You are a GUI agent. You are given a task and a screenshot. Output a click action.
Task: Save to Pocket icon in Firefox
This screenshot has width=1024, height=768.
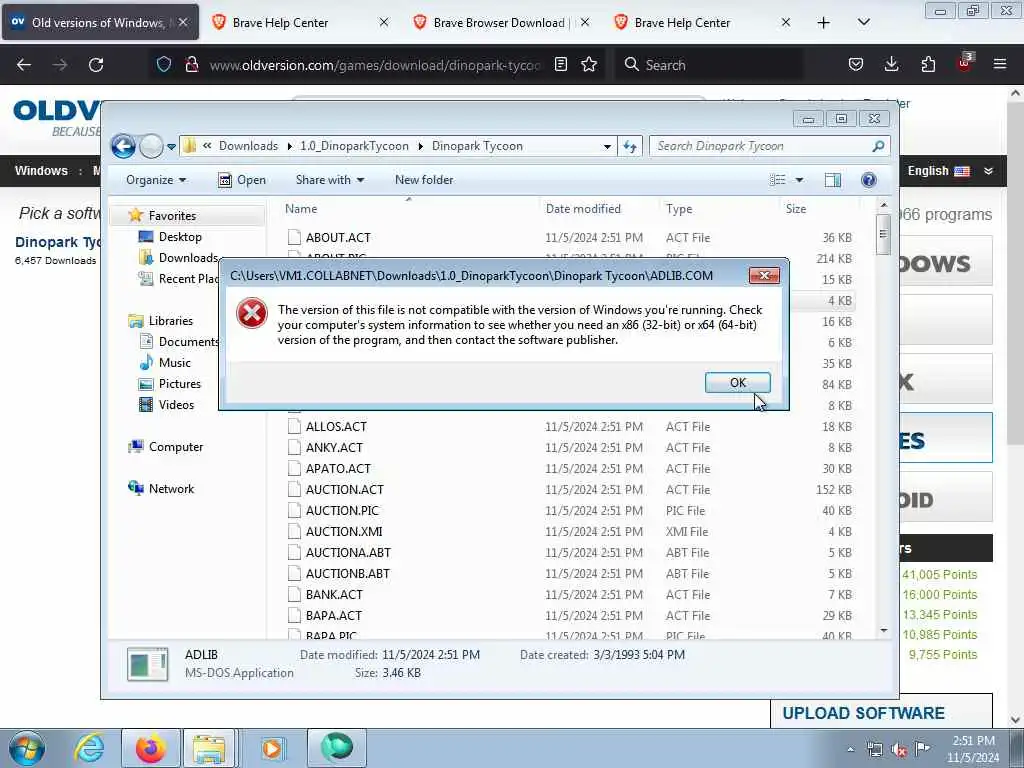pyautogui.click(x=856, y=65)
